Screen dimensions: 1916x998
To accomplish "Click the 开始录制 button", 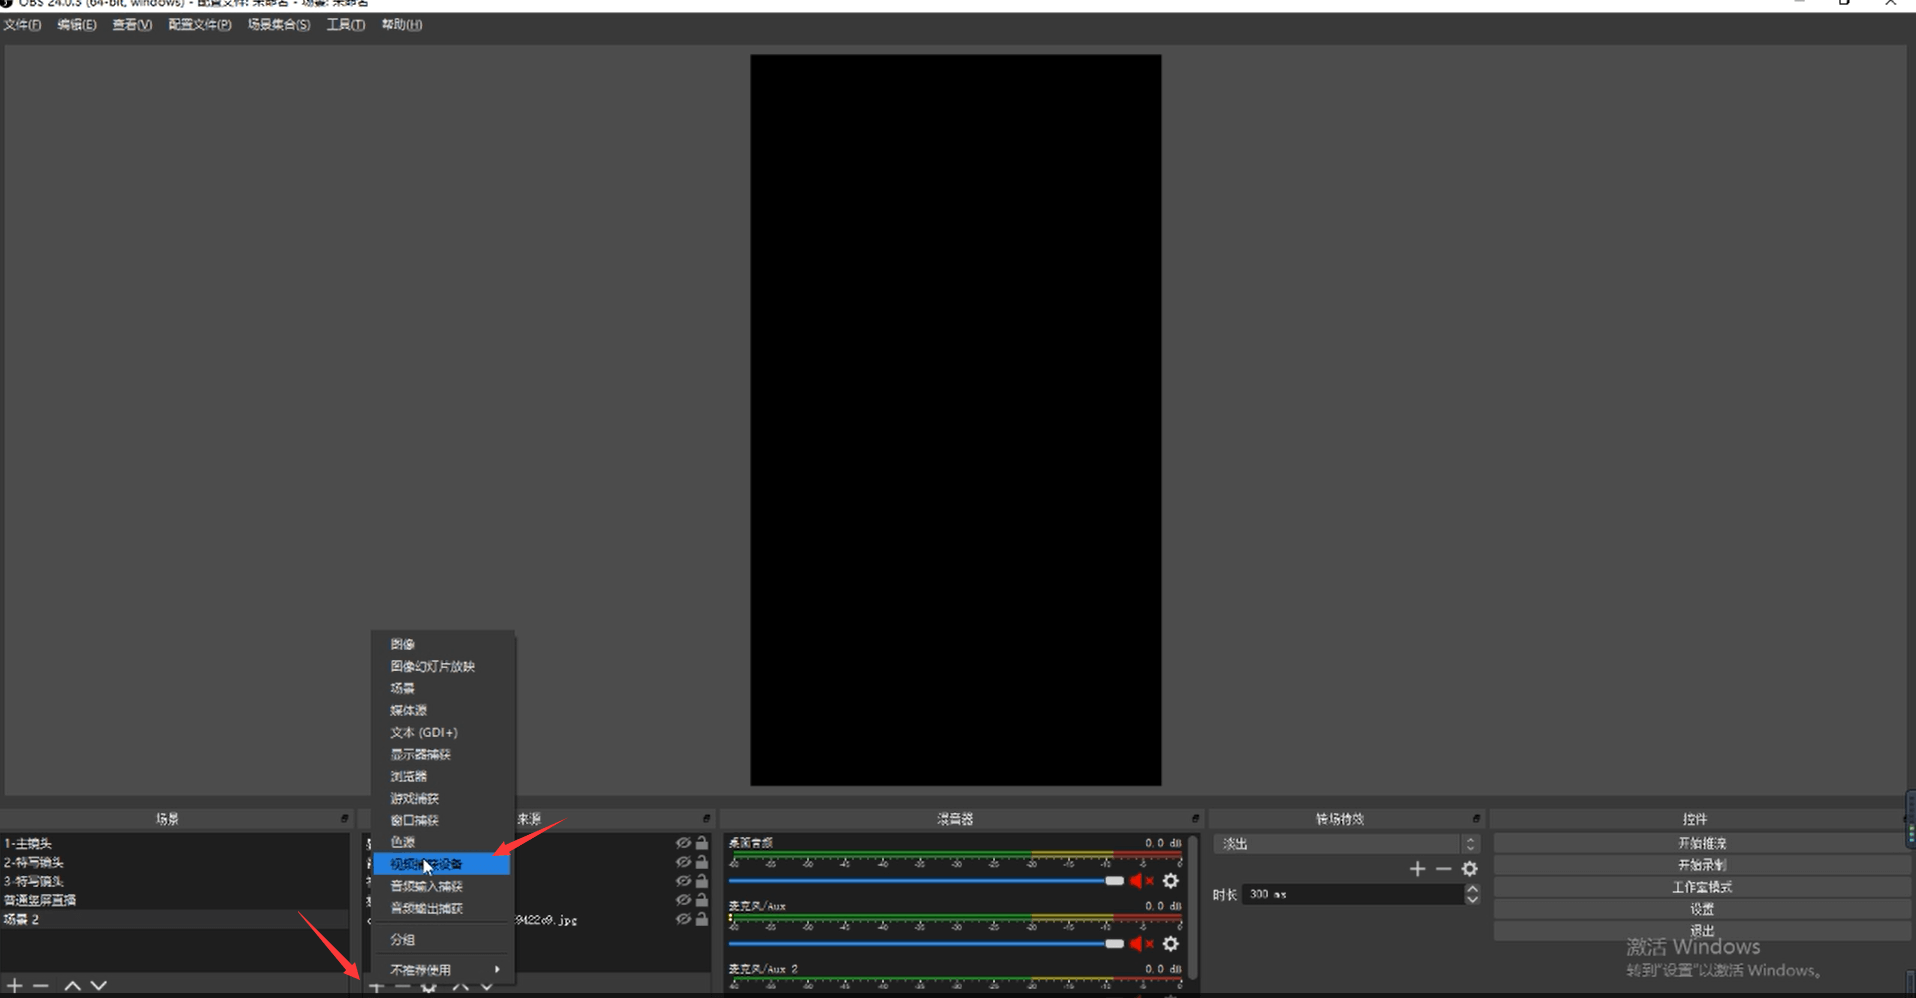I will [1701, 865].
